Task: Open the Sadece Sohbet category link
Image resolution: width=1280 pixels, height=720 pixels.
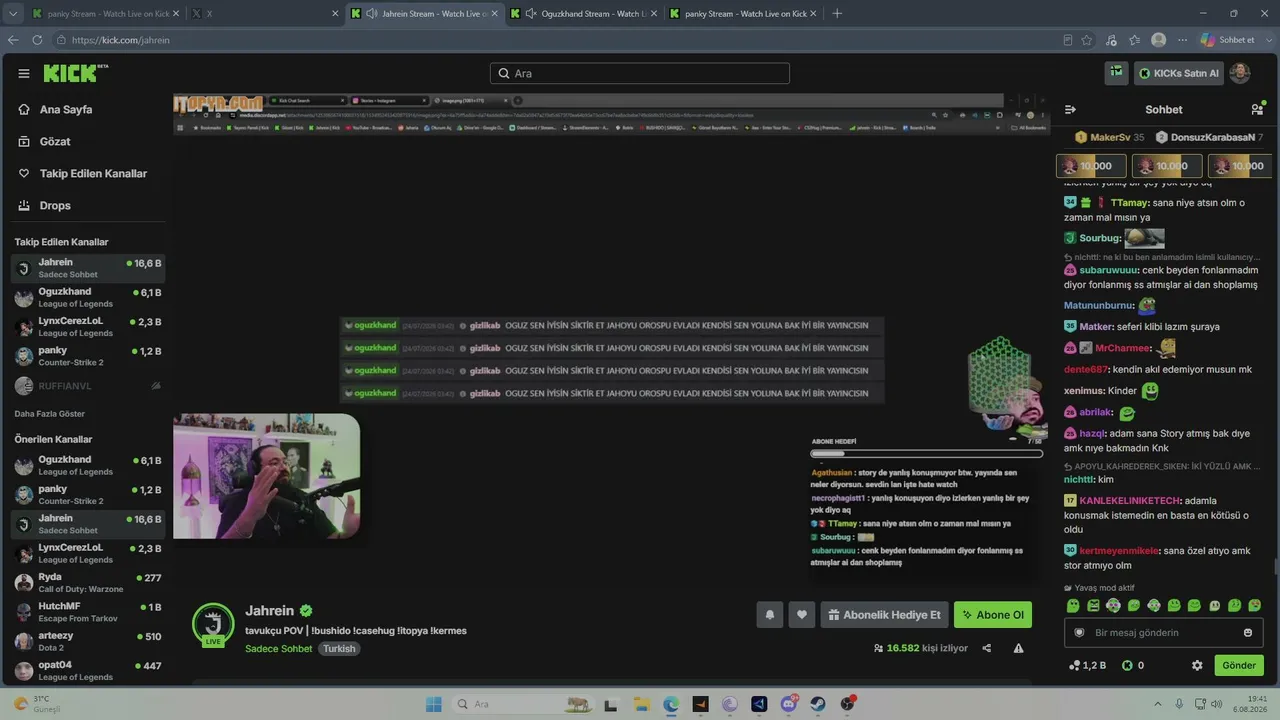Action: click(x=279, y=649)
